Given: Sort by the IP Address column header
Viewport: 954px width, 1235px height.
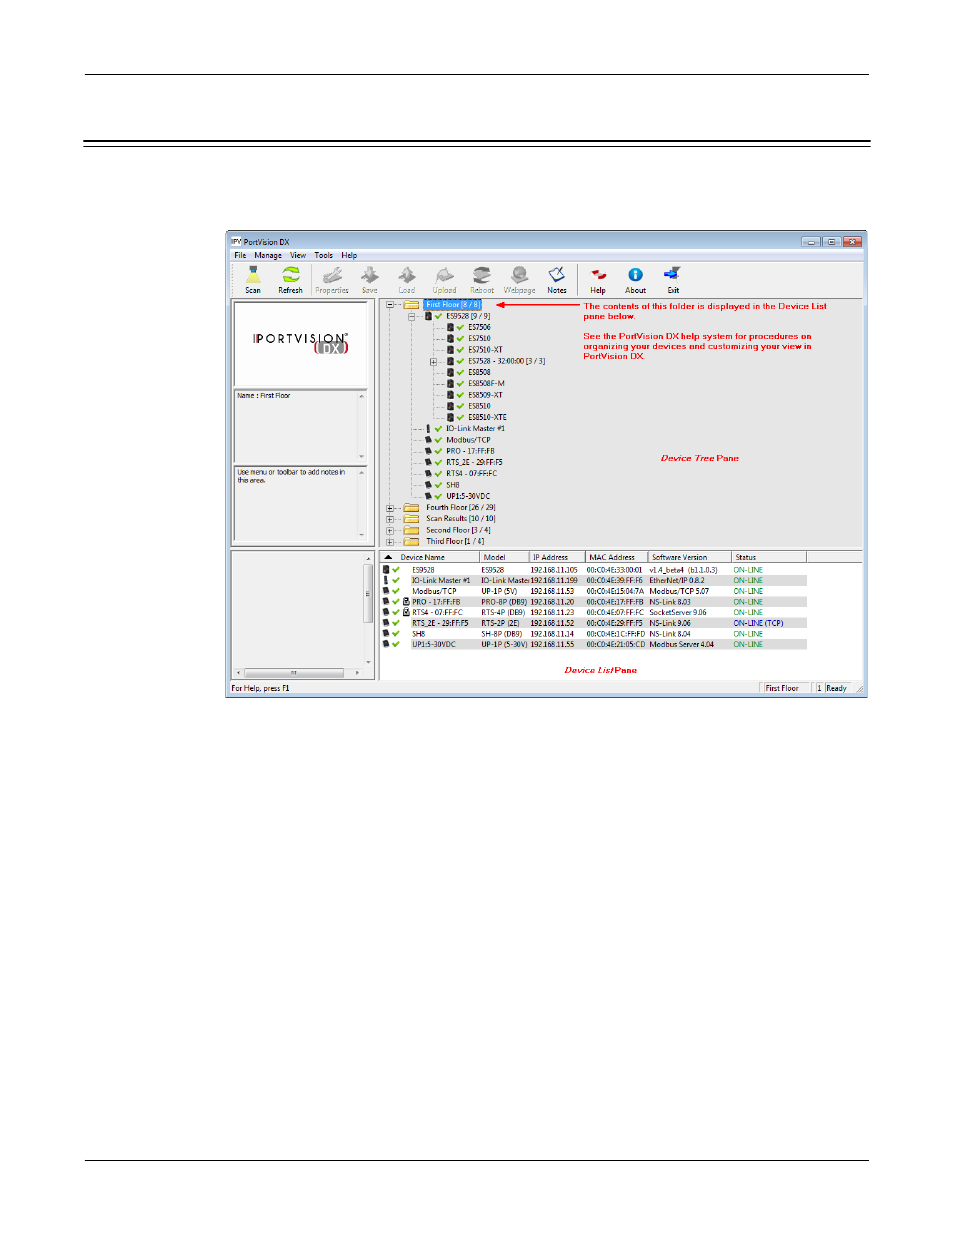Looking at the screenshot, I should coord(557,557).
